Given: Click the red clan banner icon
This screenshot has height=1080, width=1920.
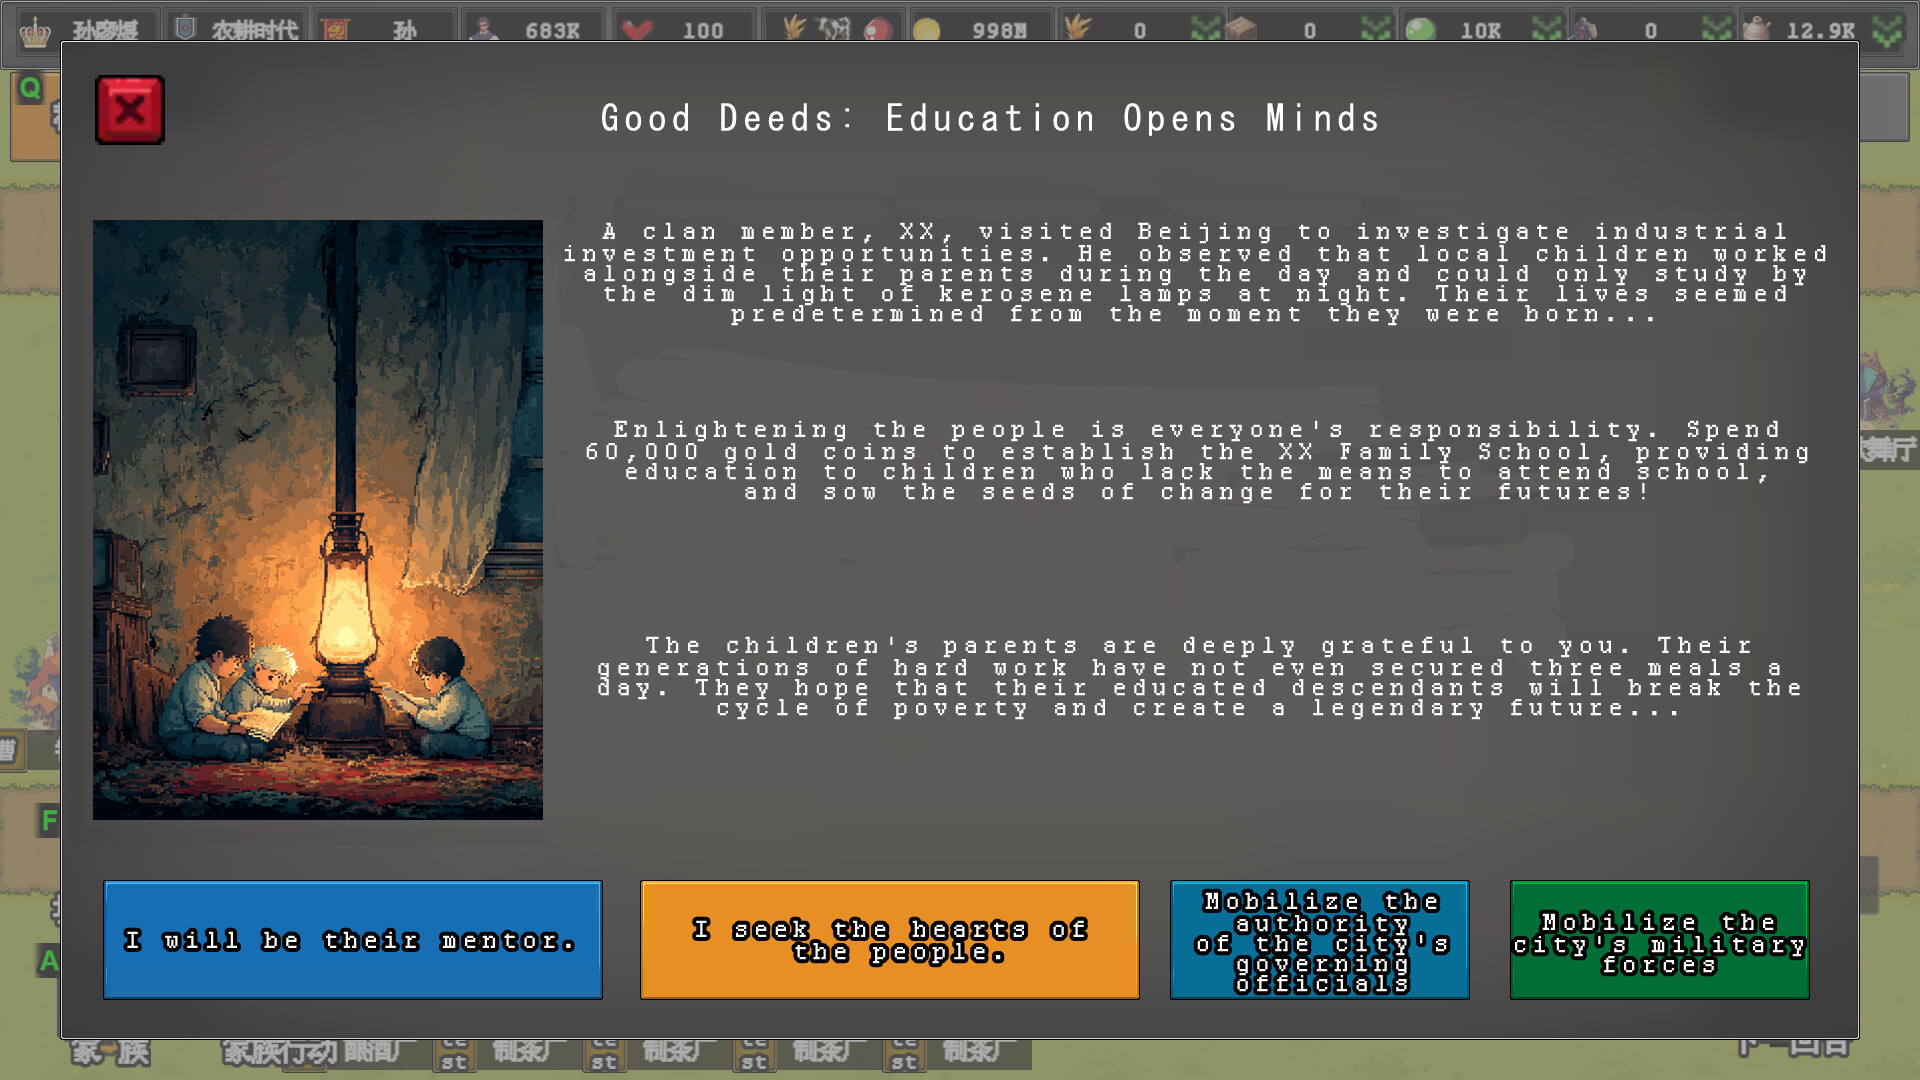Looking at the screenshot, I should pos(336,30).
